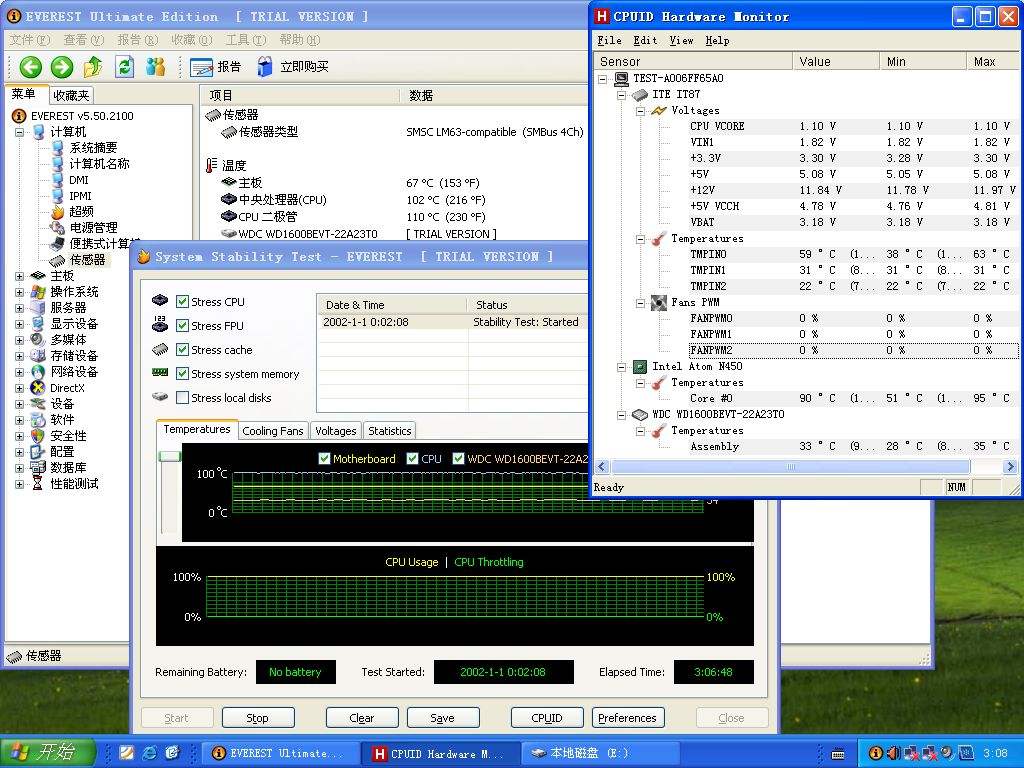Click the Refresh icon in EVEREST toolbar
This screenshot has width=1024, height=768.
click(x=124, y=67)
